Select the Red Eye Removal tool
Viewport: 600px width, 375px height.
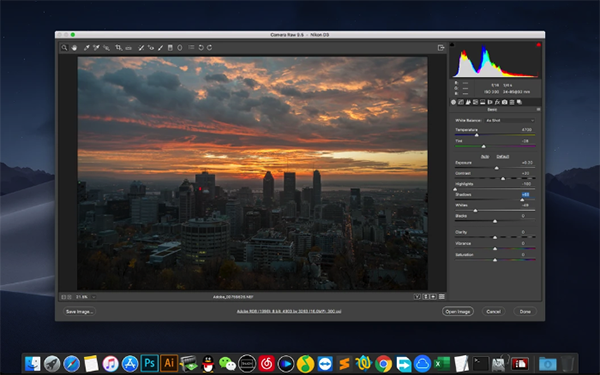[151, 48]
